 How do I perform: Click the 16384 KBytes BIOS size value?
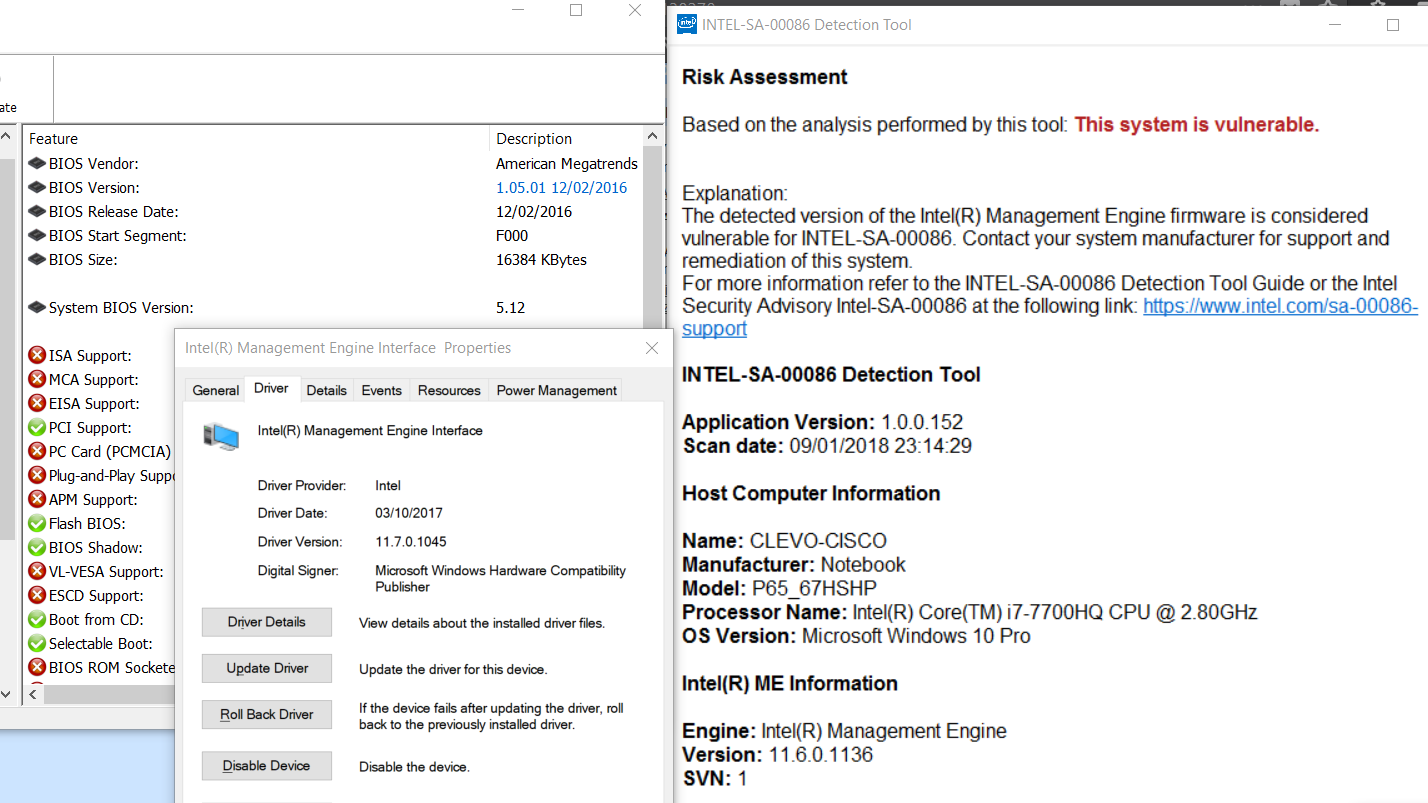541,260
